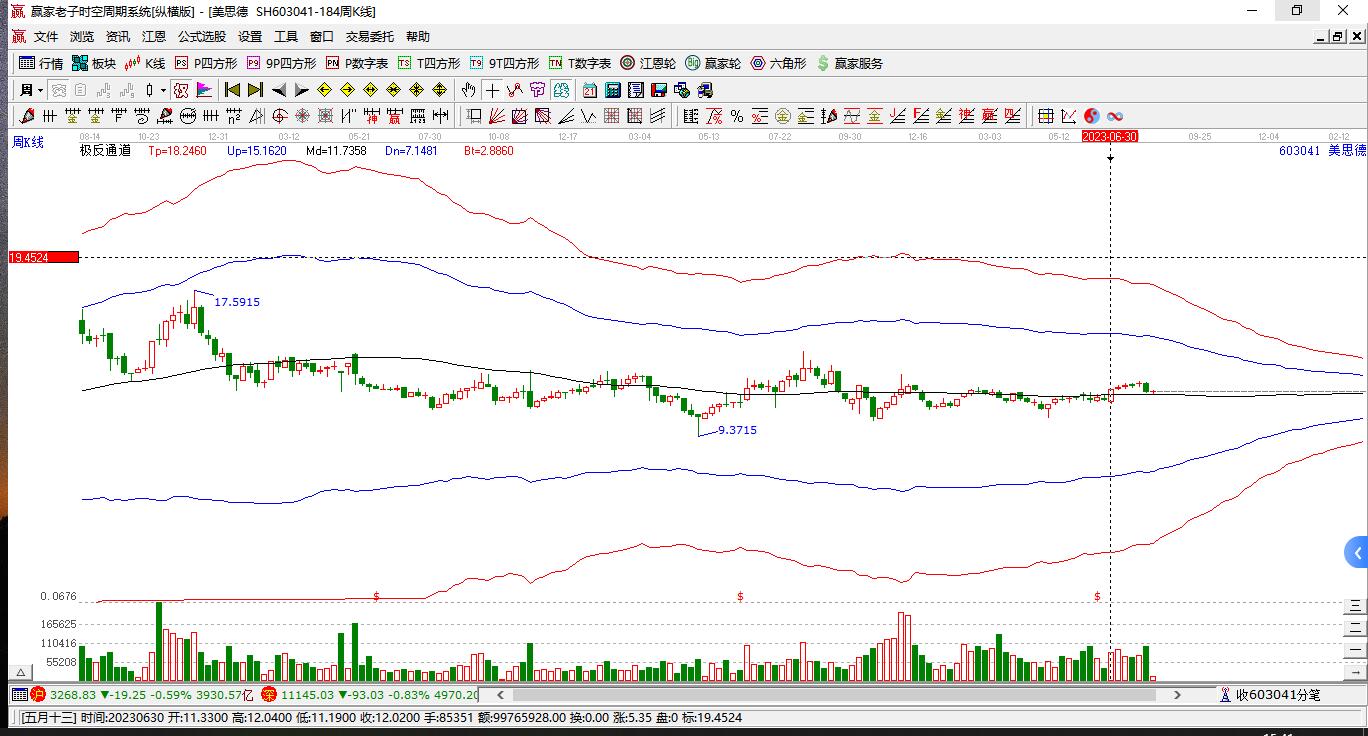Open the 交易委托 menu
Screen dimensions: 1368x736
[370, 37]
